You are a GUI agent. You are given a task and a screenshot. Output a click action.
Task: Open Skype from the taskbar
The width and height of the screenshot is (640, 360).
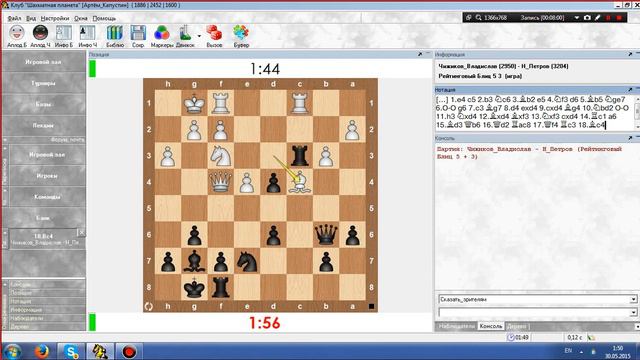point(71,351)
